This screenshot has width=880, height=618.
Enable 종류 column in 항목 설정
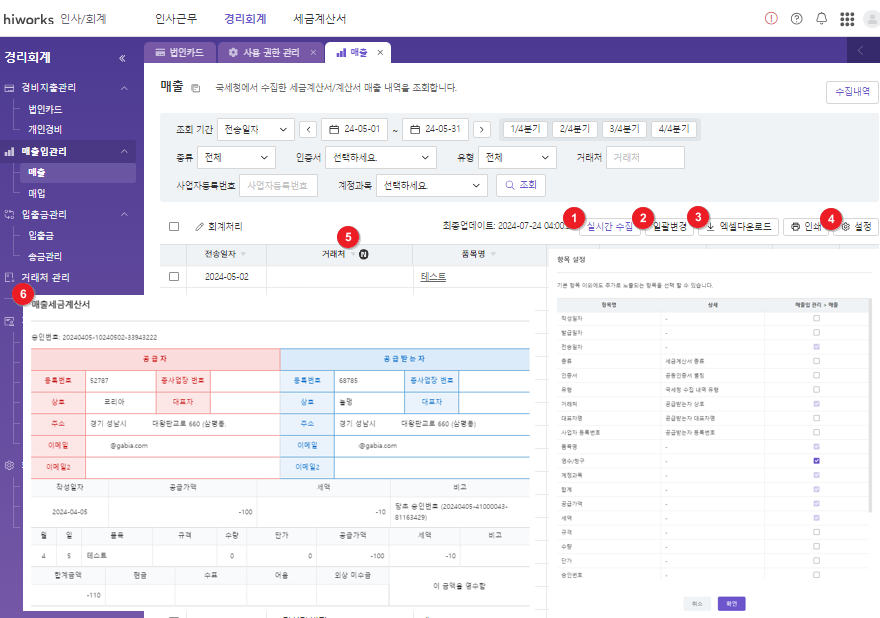817,361
